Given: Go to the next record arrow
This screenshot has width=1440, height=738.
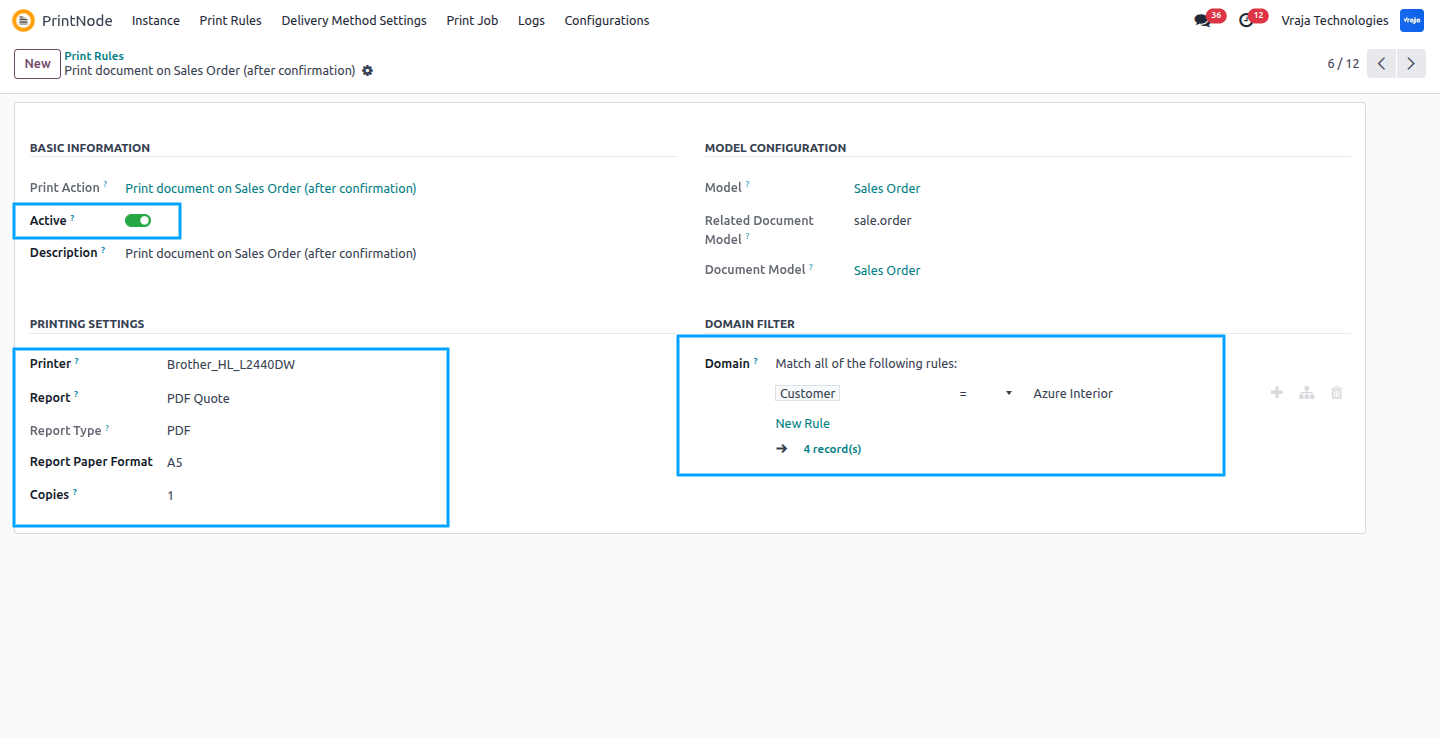Looking at the screenshot, I should tap(1411, 63).
